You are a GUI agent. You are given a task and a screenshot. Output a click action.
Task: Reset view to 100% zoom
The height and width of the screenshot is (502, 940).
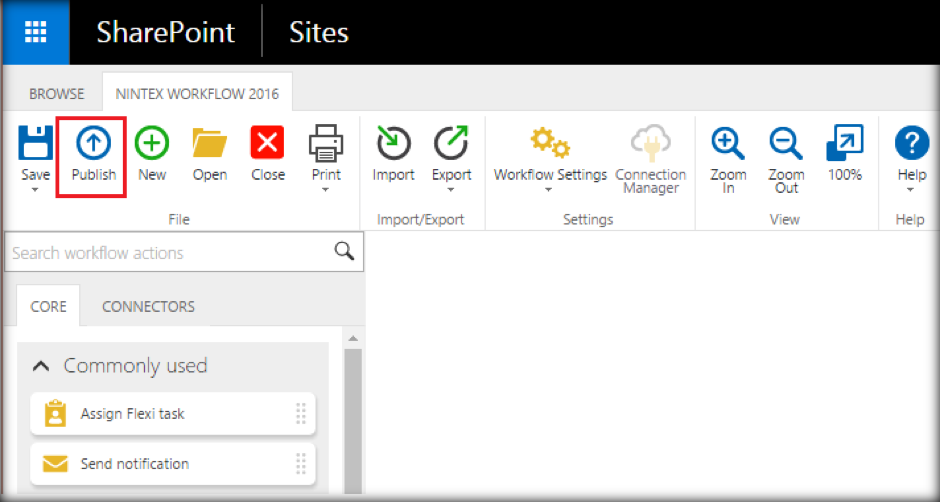pos(844,145)
